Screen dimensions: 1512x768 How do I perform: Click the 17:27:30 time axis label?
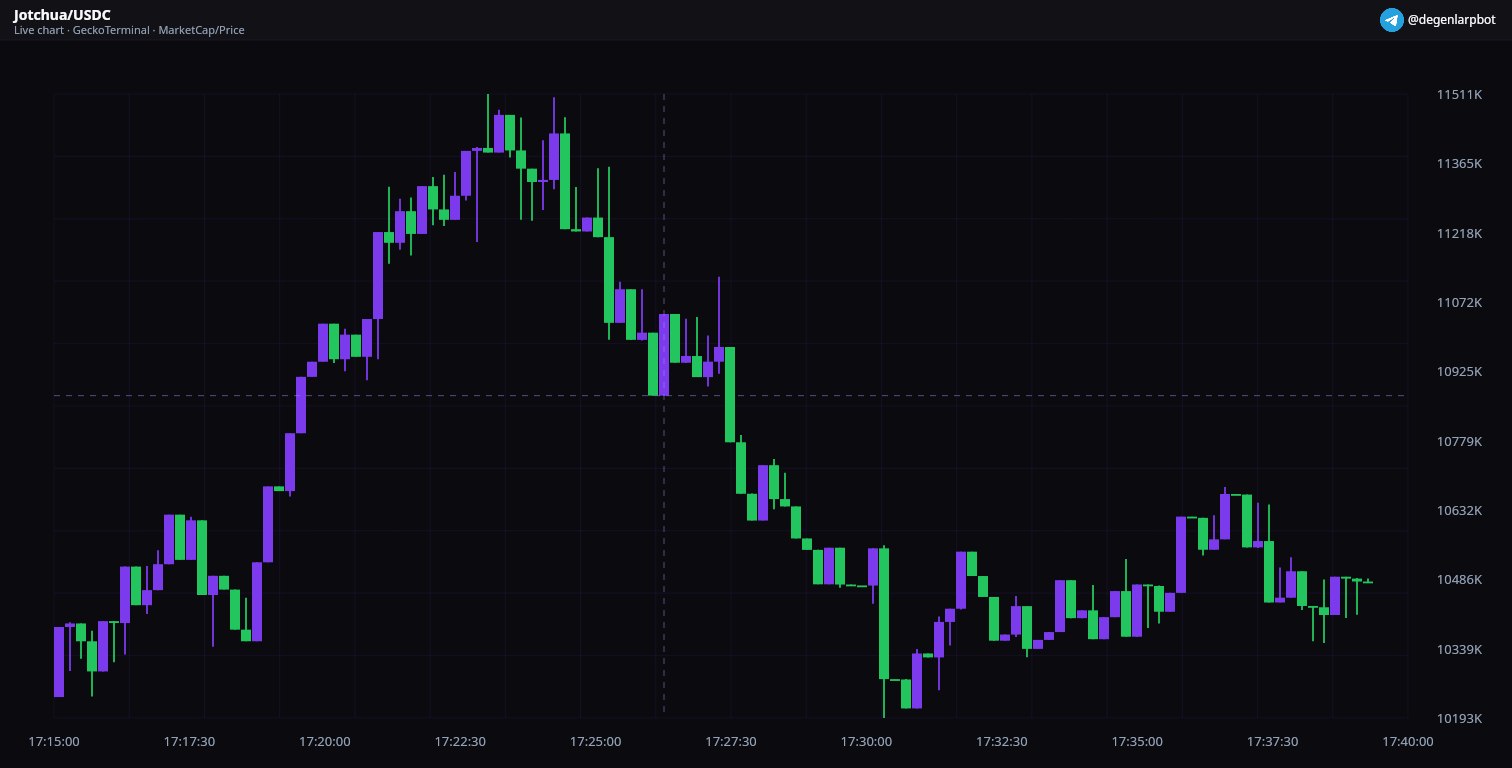[x=731, y=742]
